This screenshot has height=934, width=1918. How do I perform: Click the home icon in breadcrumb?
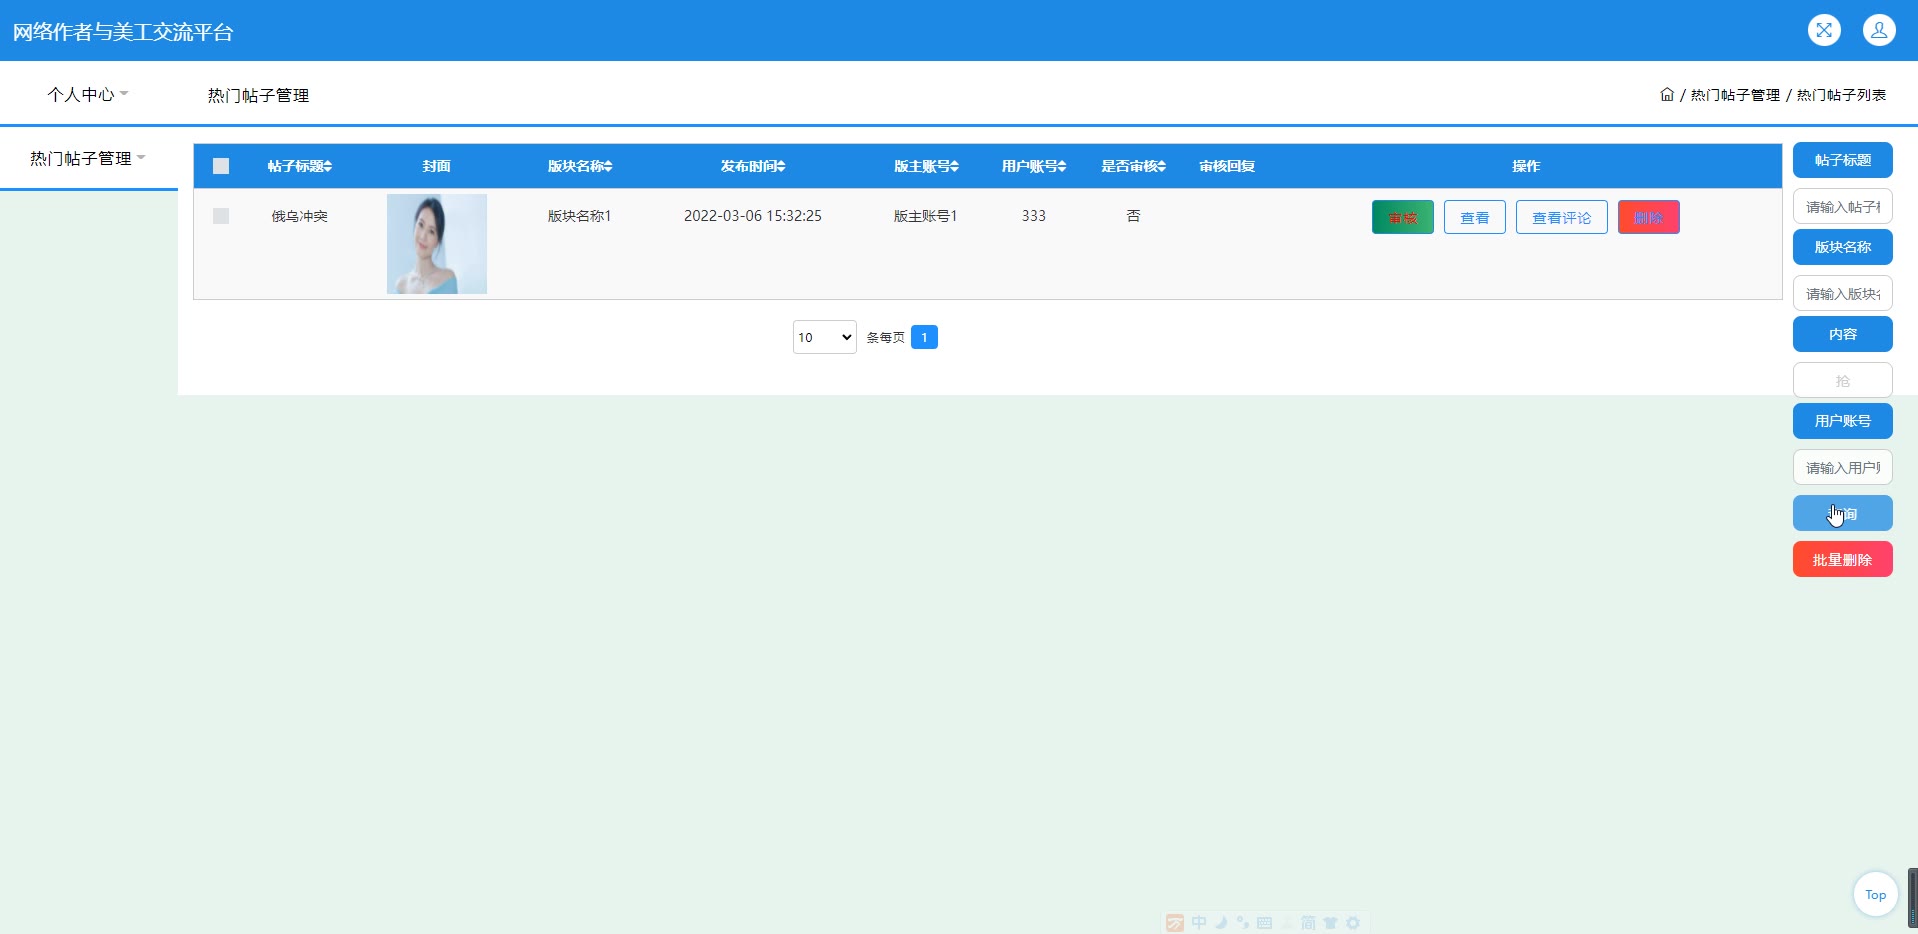1666,95
